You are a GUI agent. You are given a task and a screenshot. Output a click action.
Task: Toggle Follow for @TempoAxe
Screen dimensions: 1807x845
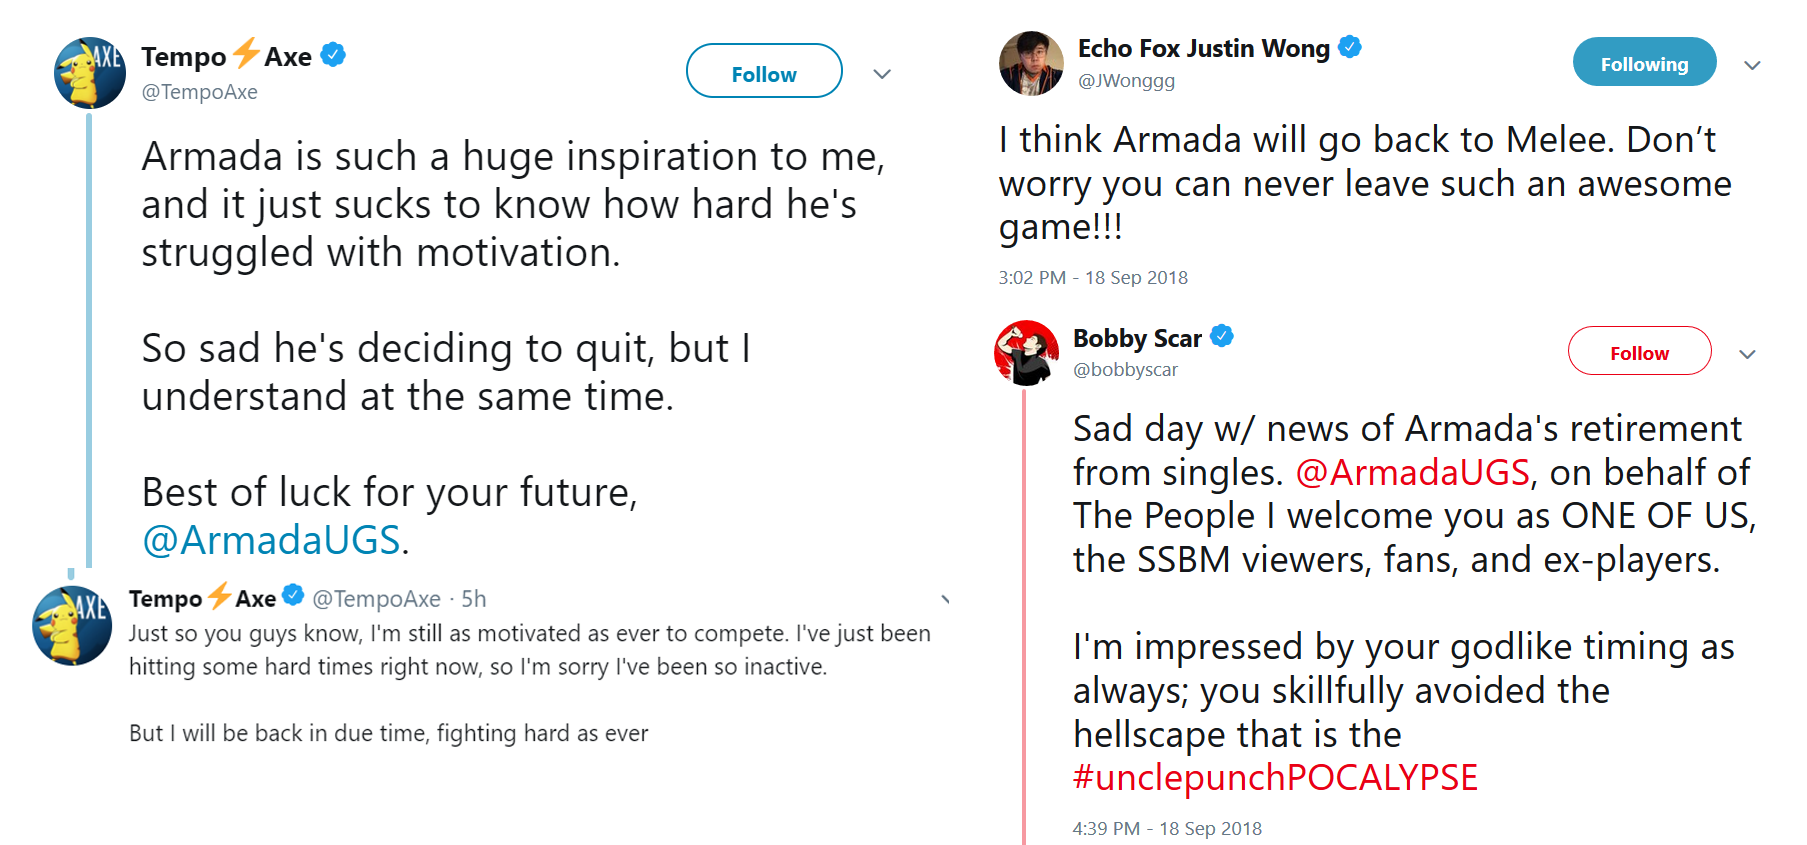[763, 71]
